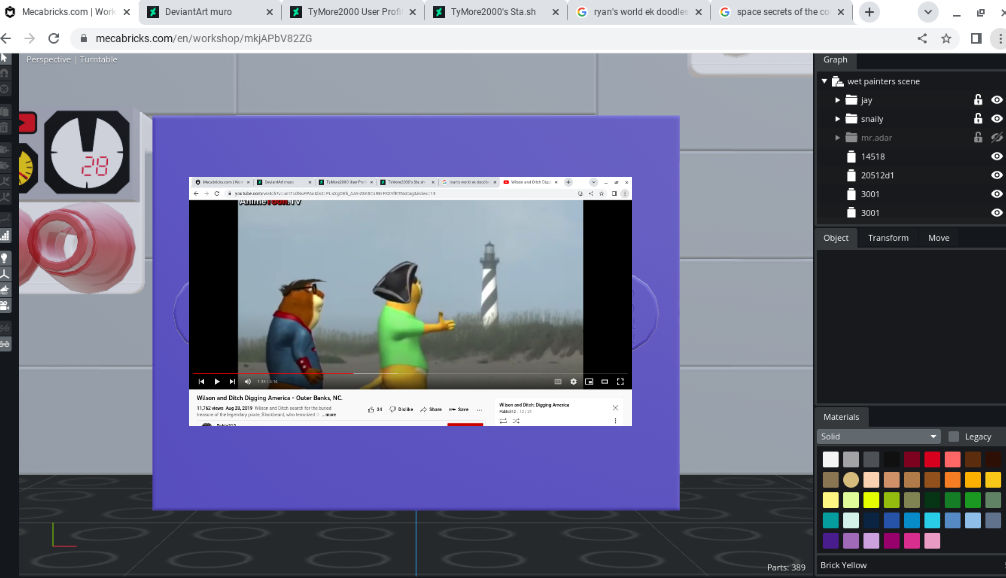1006x578 pixels.
Task: Select the Object tab
Action: pos(836,238)
